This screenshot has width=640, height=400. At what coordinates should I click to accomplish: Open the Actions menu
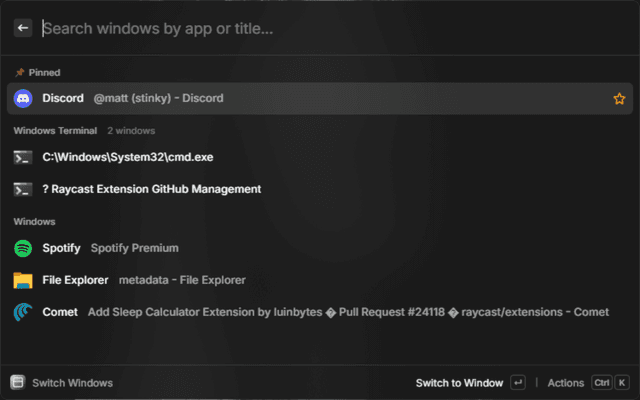pos(565,382)
